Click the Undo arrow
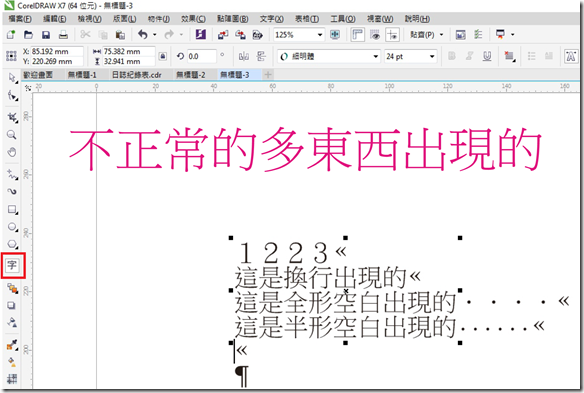 143,35
